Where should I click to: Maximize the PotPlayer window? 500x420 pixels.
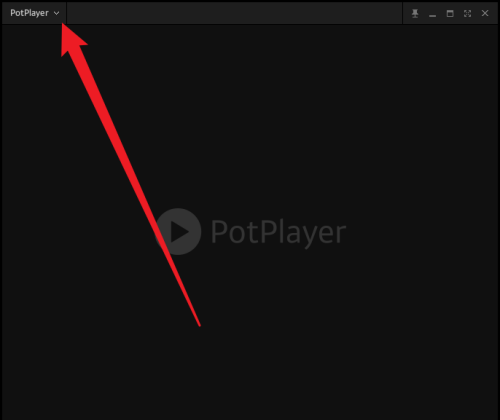[x=450, y=13]
